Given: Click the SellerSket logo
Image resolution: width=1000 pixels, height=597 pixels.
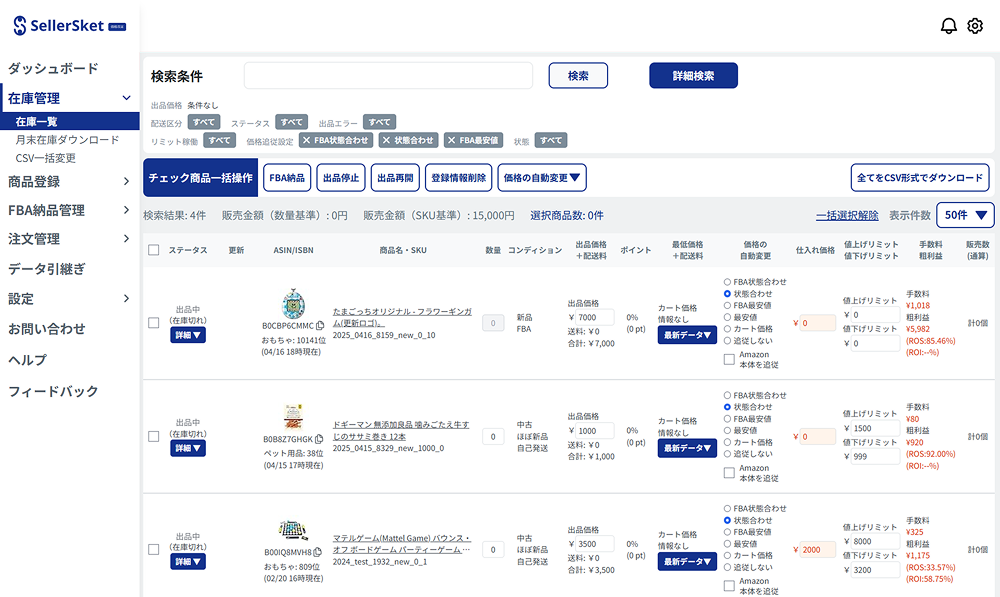Looking at the screenshot, I should click(67, 24).
